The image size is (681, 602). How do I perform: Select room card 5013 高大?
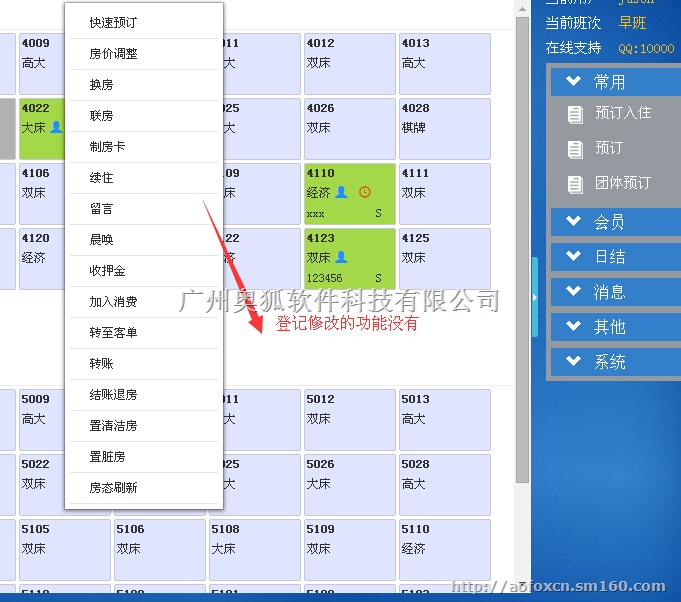(445, 420)
